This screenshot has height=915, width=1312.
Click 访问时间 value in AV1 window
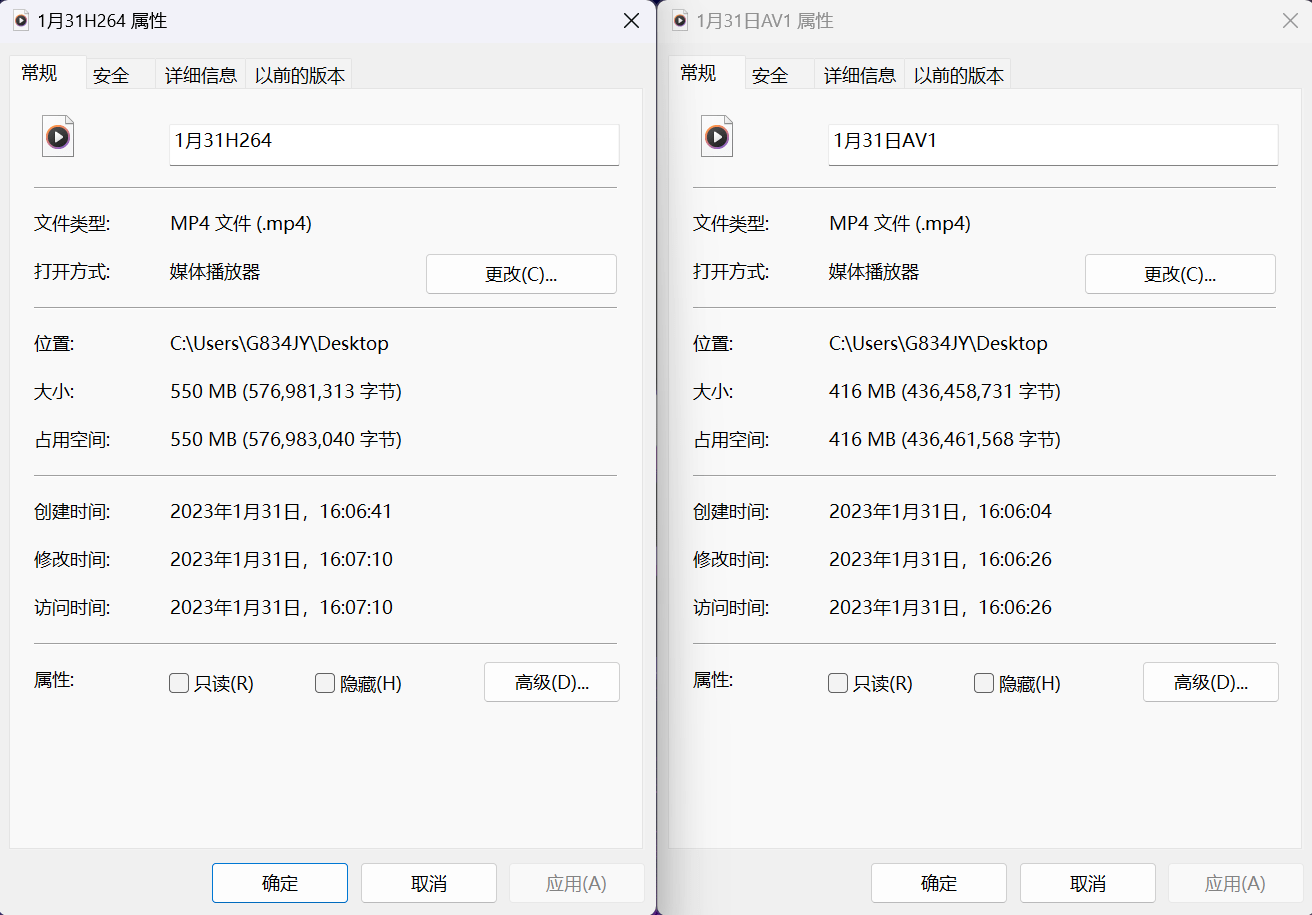click(940, 607)
